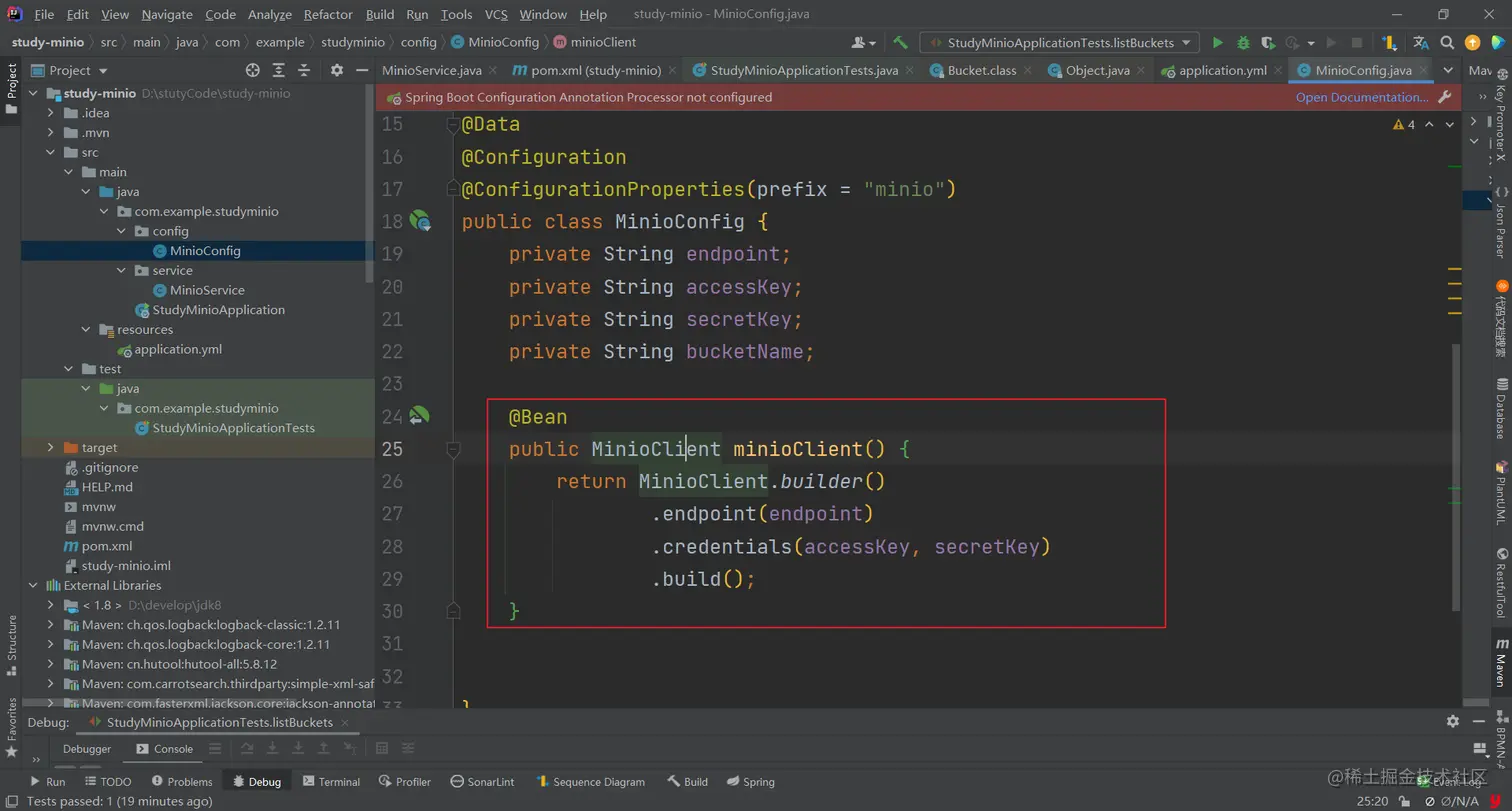This screenshot has width=1512, height=811.
Task: Expand the .mvn folder
Action: [x=51, y=133]
